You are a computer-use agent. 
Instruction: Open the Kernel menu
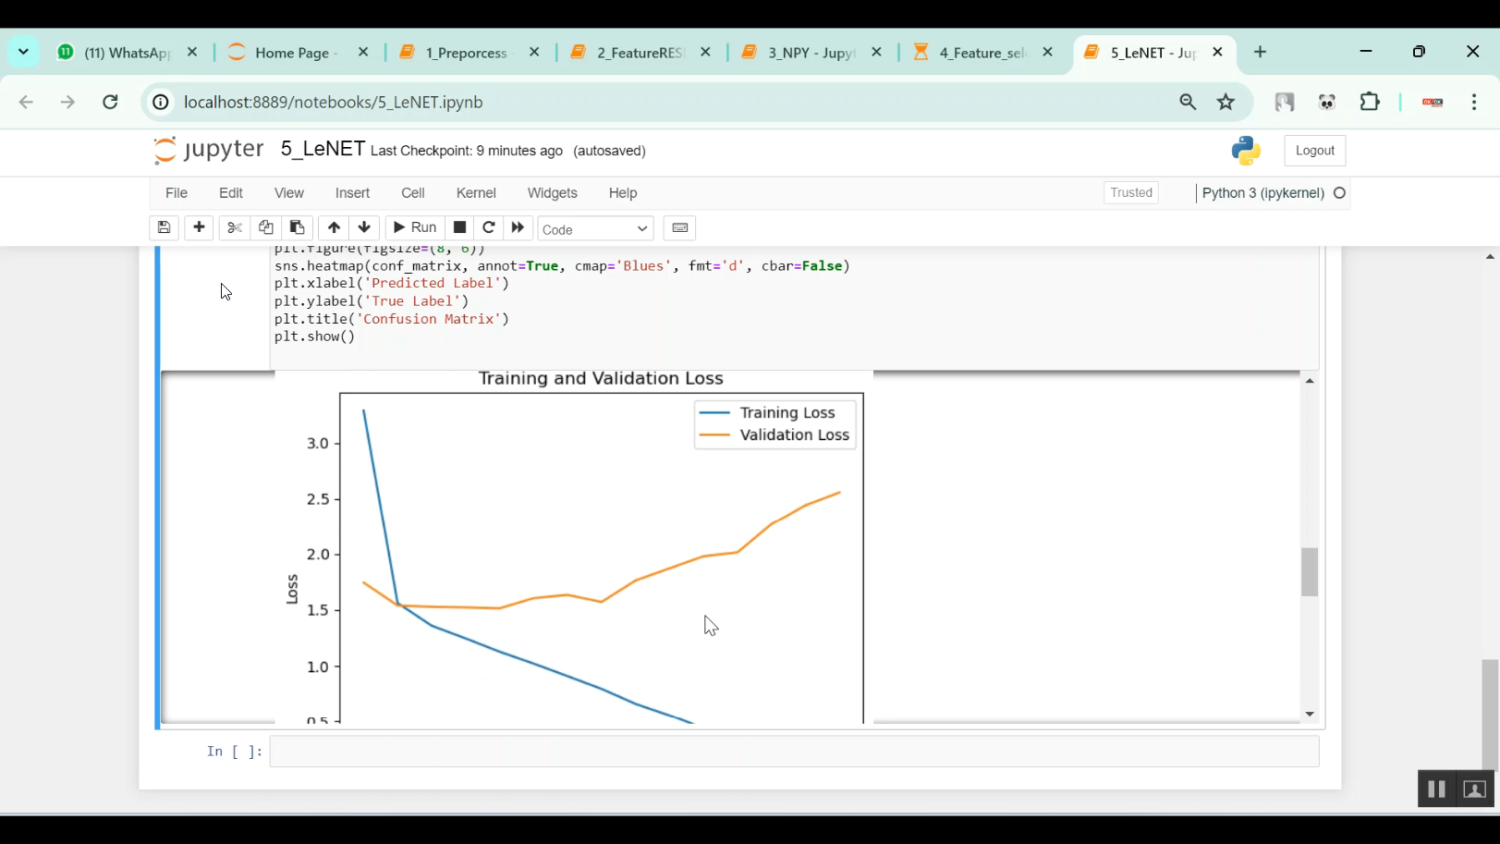coord(475,193)
